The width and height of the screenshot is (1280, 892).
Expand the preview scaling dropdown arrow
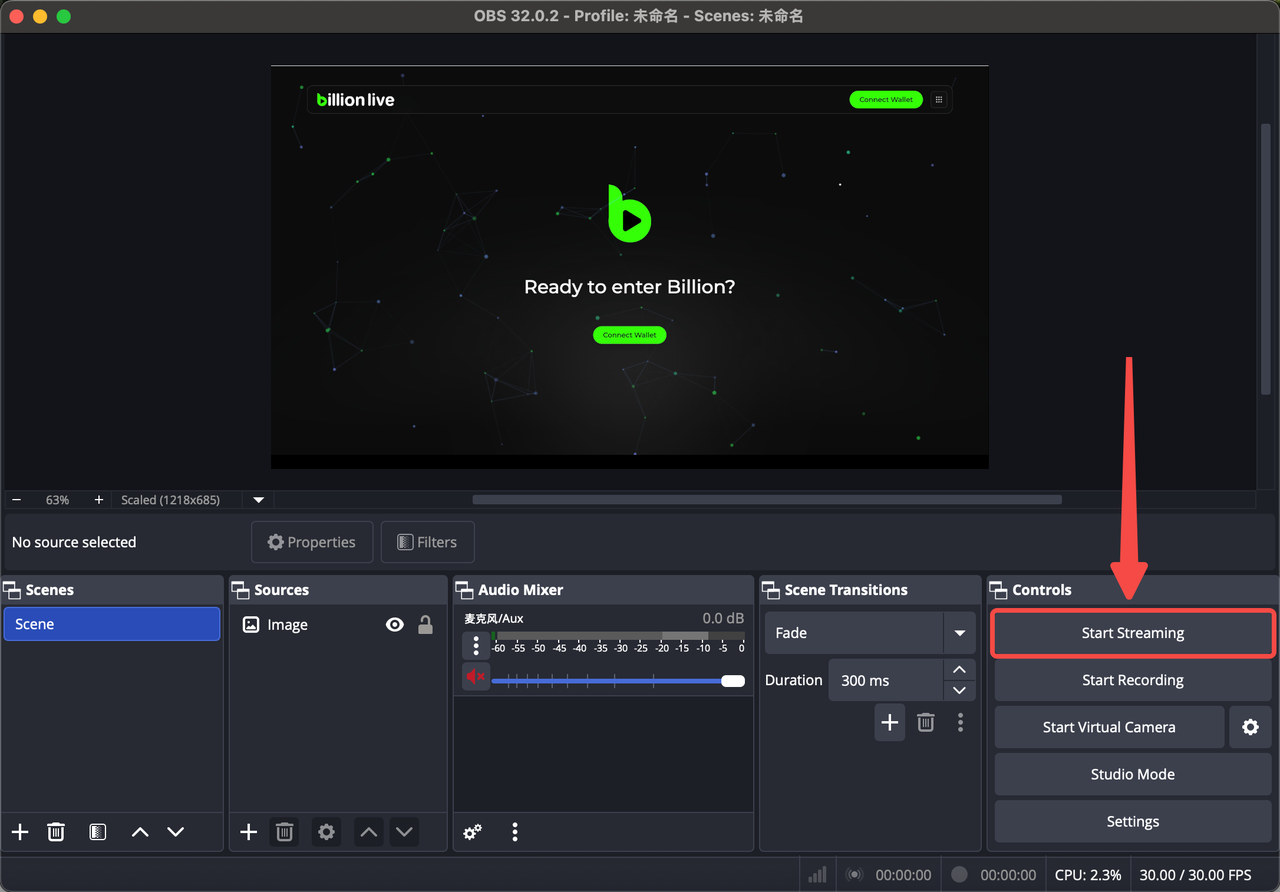click(x=259, y=500)
